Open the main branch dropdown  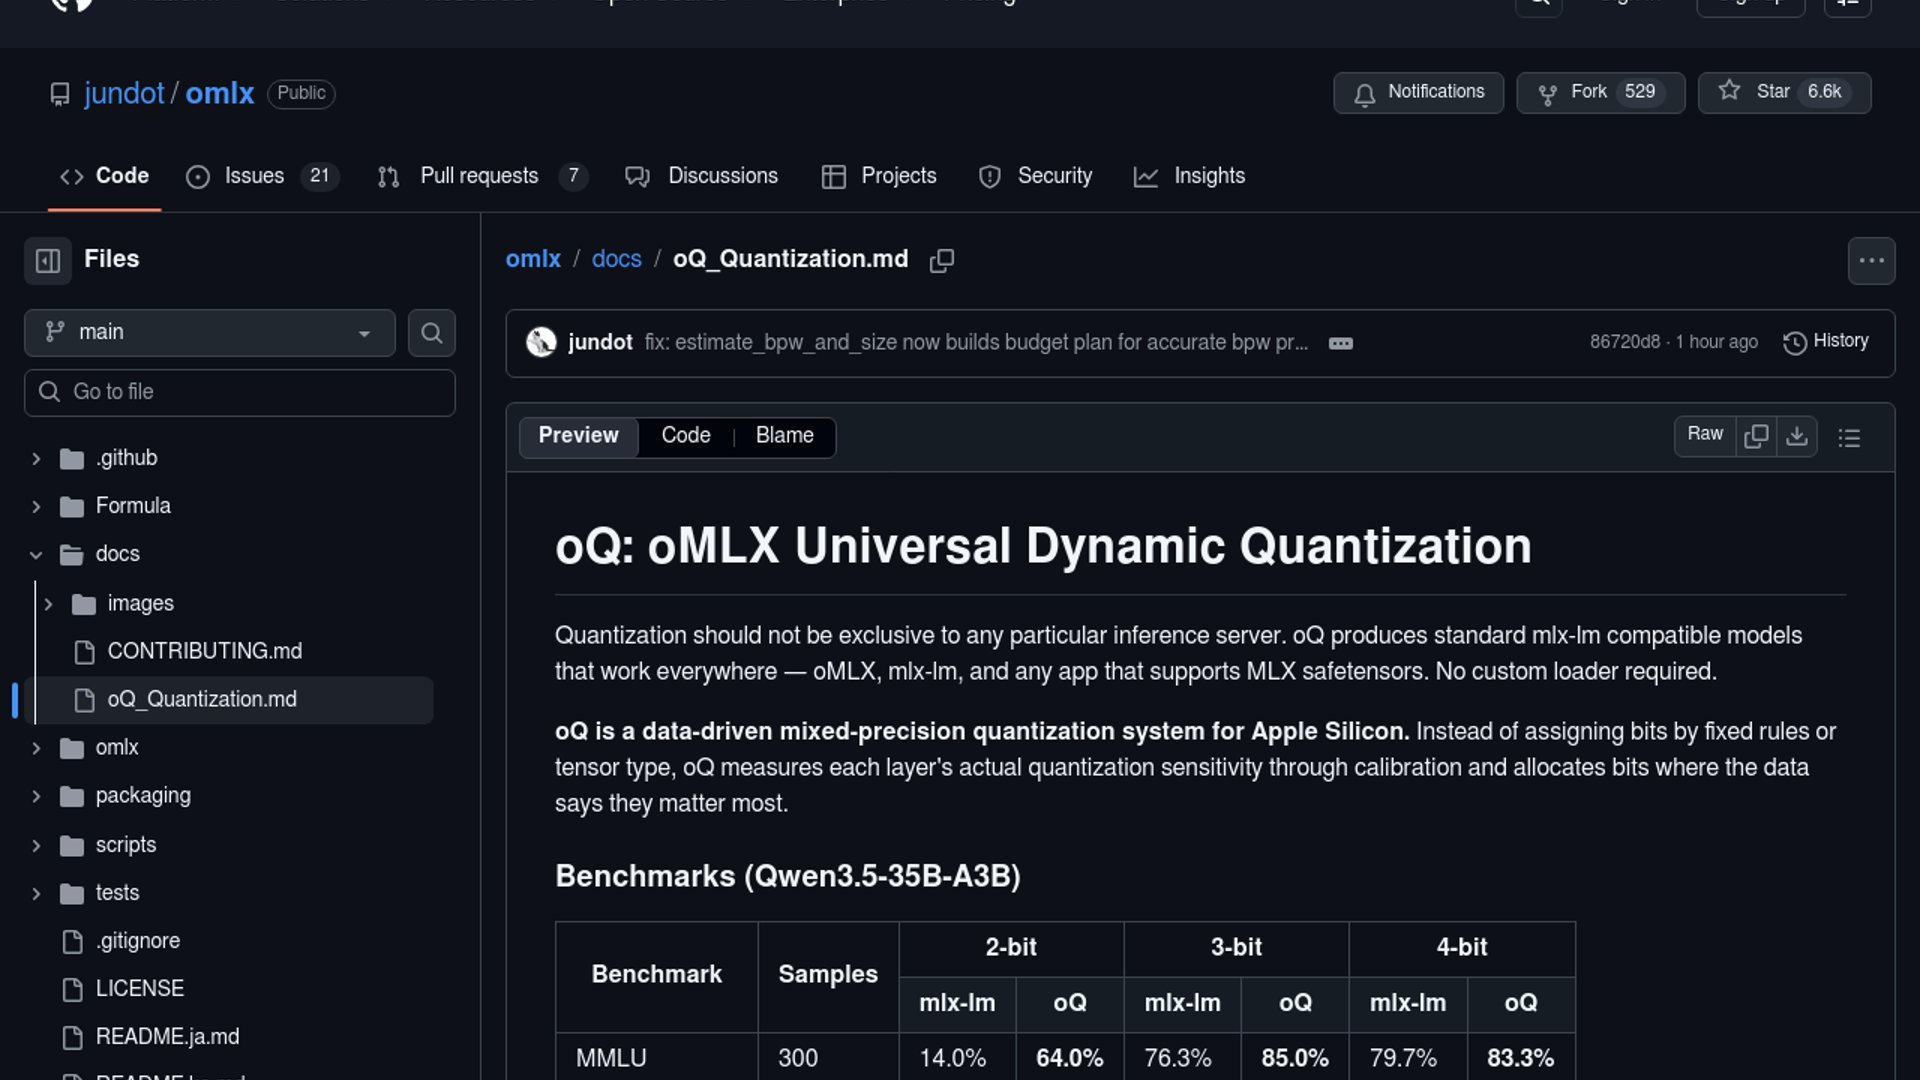coord(209,333)
